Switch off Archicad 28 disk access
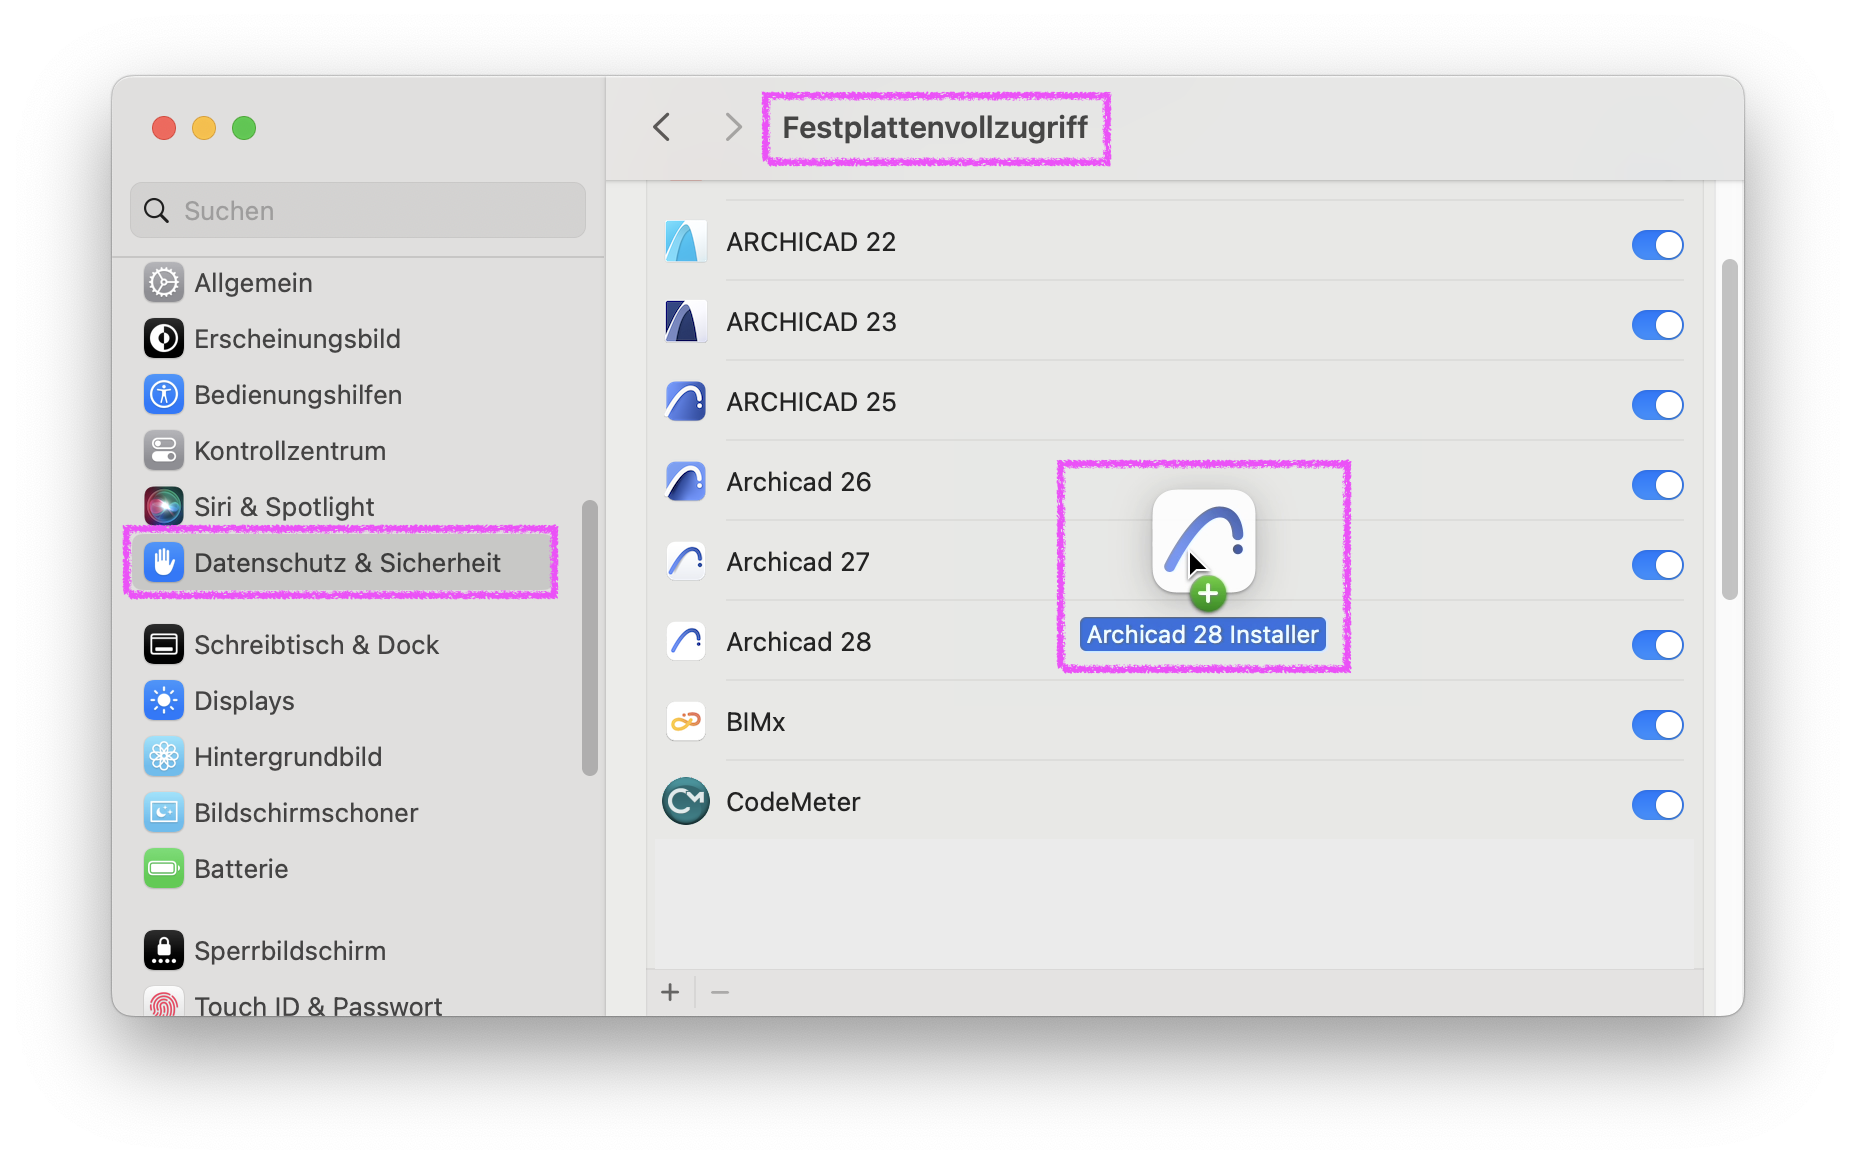This screenshot has width=1856, height=1164. click(1657, 645)
